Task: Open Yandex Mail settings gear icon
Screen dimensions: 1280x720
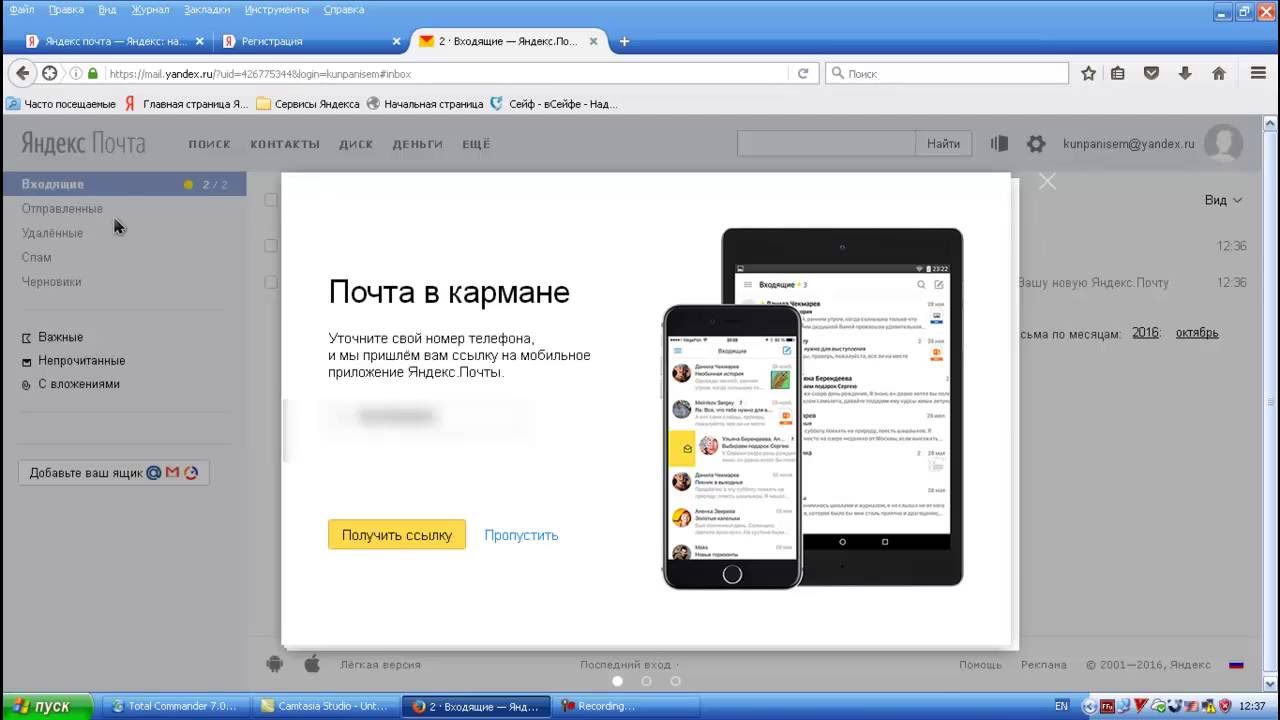Action: click(x=1036, y=144)
